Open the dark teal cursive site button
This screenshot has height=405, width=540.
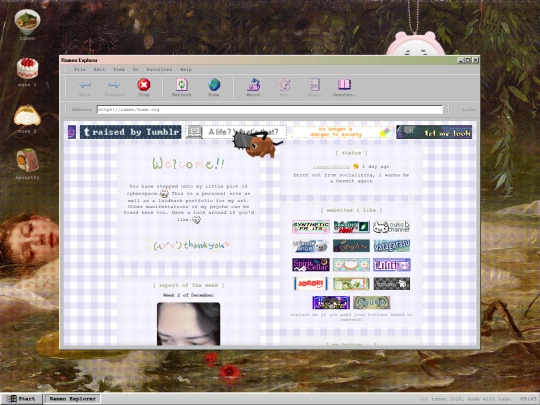(x=351, y=246)
